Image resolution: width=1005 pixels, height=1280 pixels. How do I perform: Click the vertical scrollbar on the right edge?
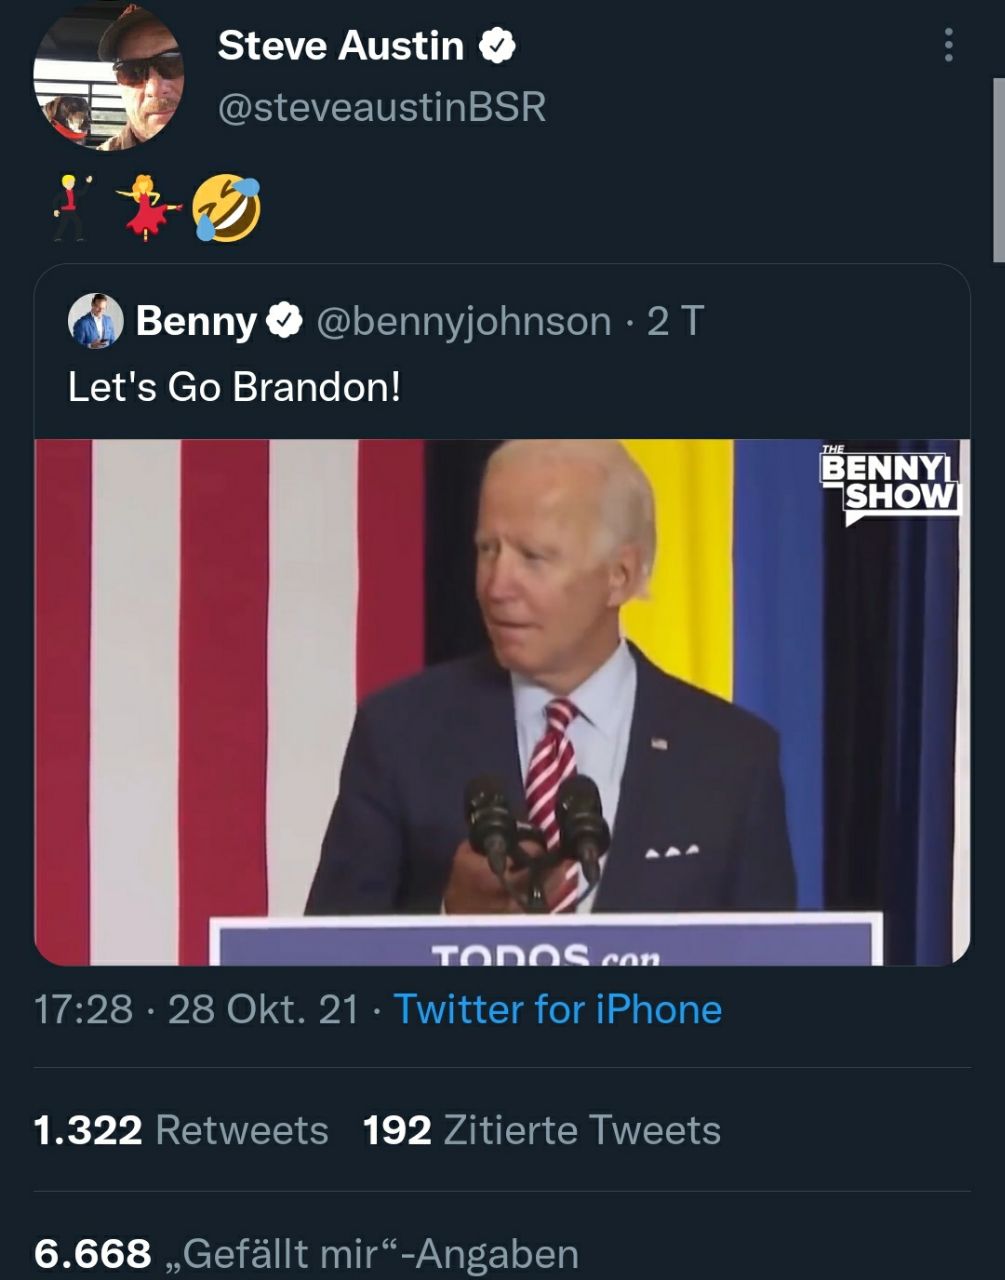click(x=998, y=170)
